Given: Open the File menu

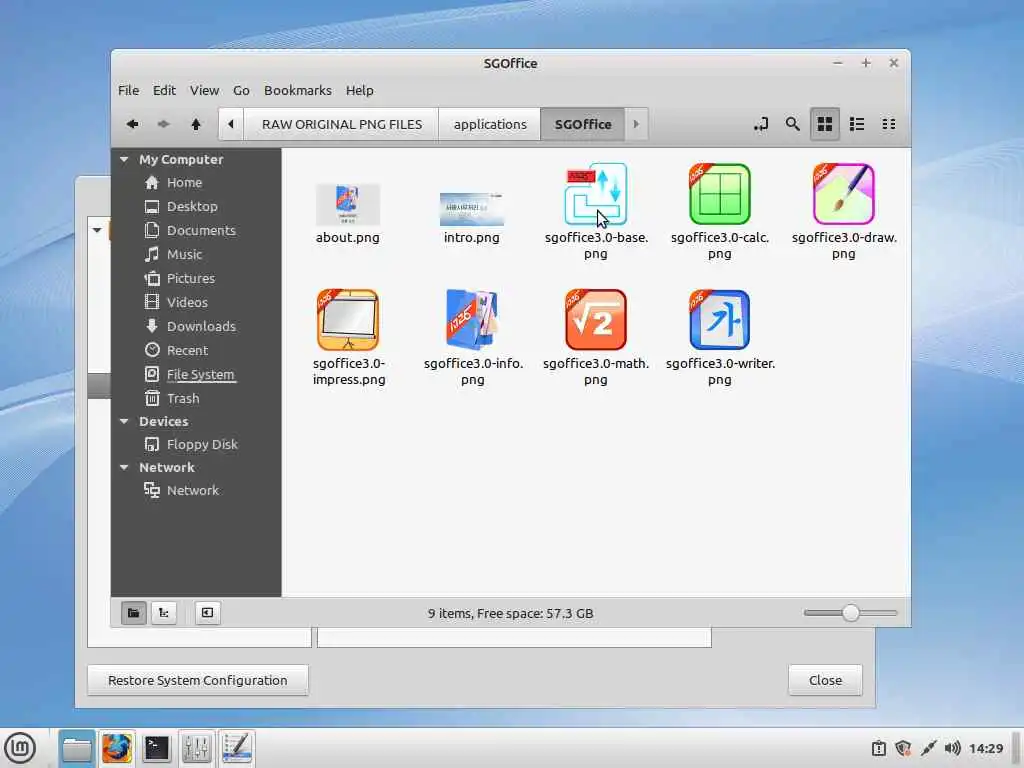Looking at the screenshot, I should [129, 90].
